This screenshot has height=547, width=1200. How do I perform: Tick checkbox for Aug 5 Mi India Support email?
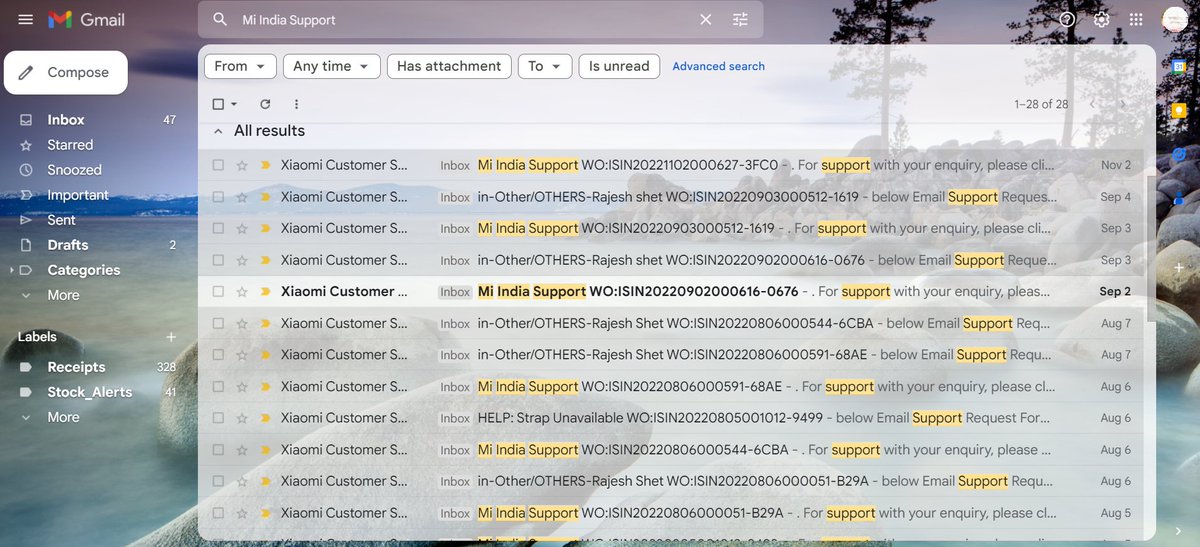click(x=218, y=513)
